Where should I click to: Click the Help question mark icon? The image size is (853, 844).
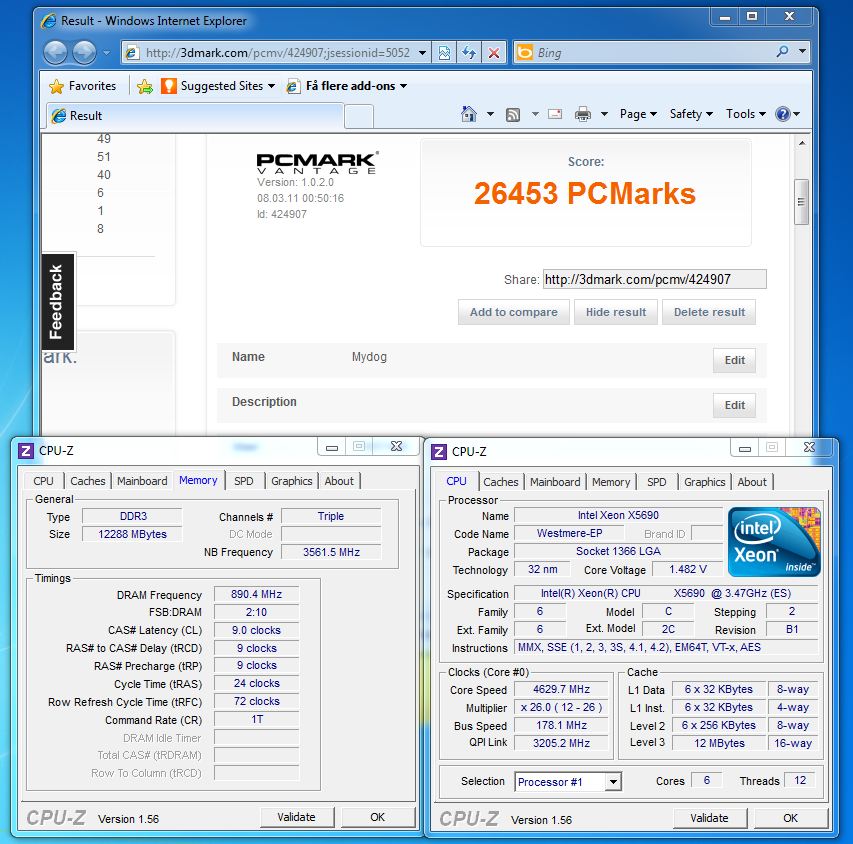point(783,114)
